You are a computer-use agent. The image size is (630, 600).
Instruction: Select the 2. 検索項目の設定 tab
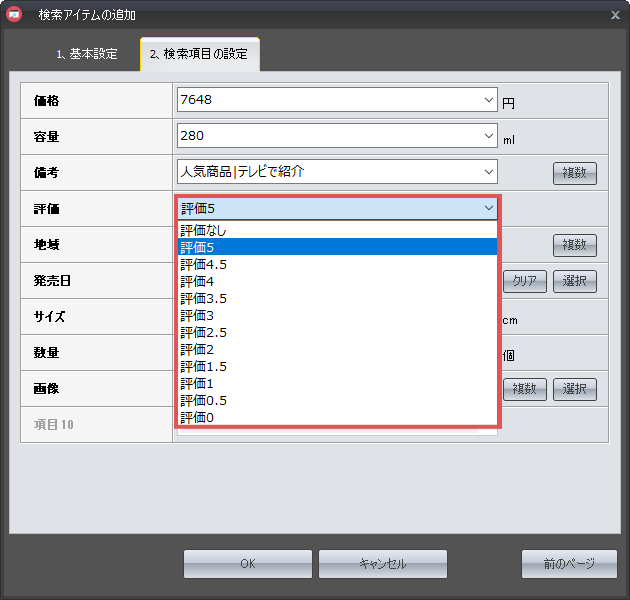199,54
